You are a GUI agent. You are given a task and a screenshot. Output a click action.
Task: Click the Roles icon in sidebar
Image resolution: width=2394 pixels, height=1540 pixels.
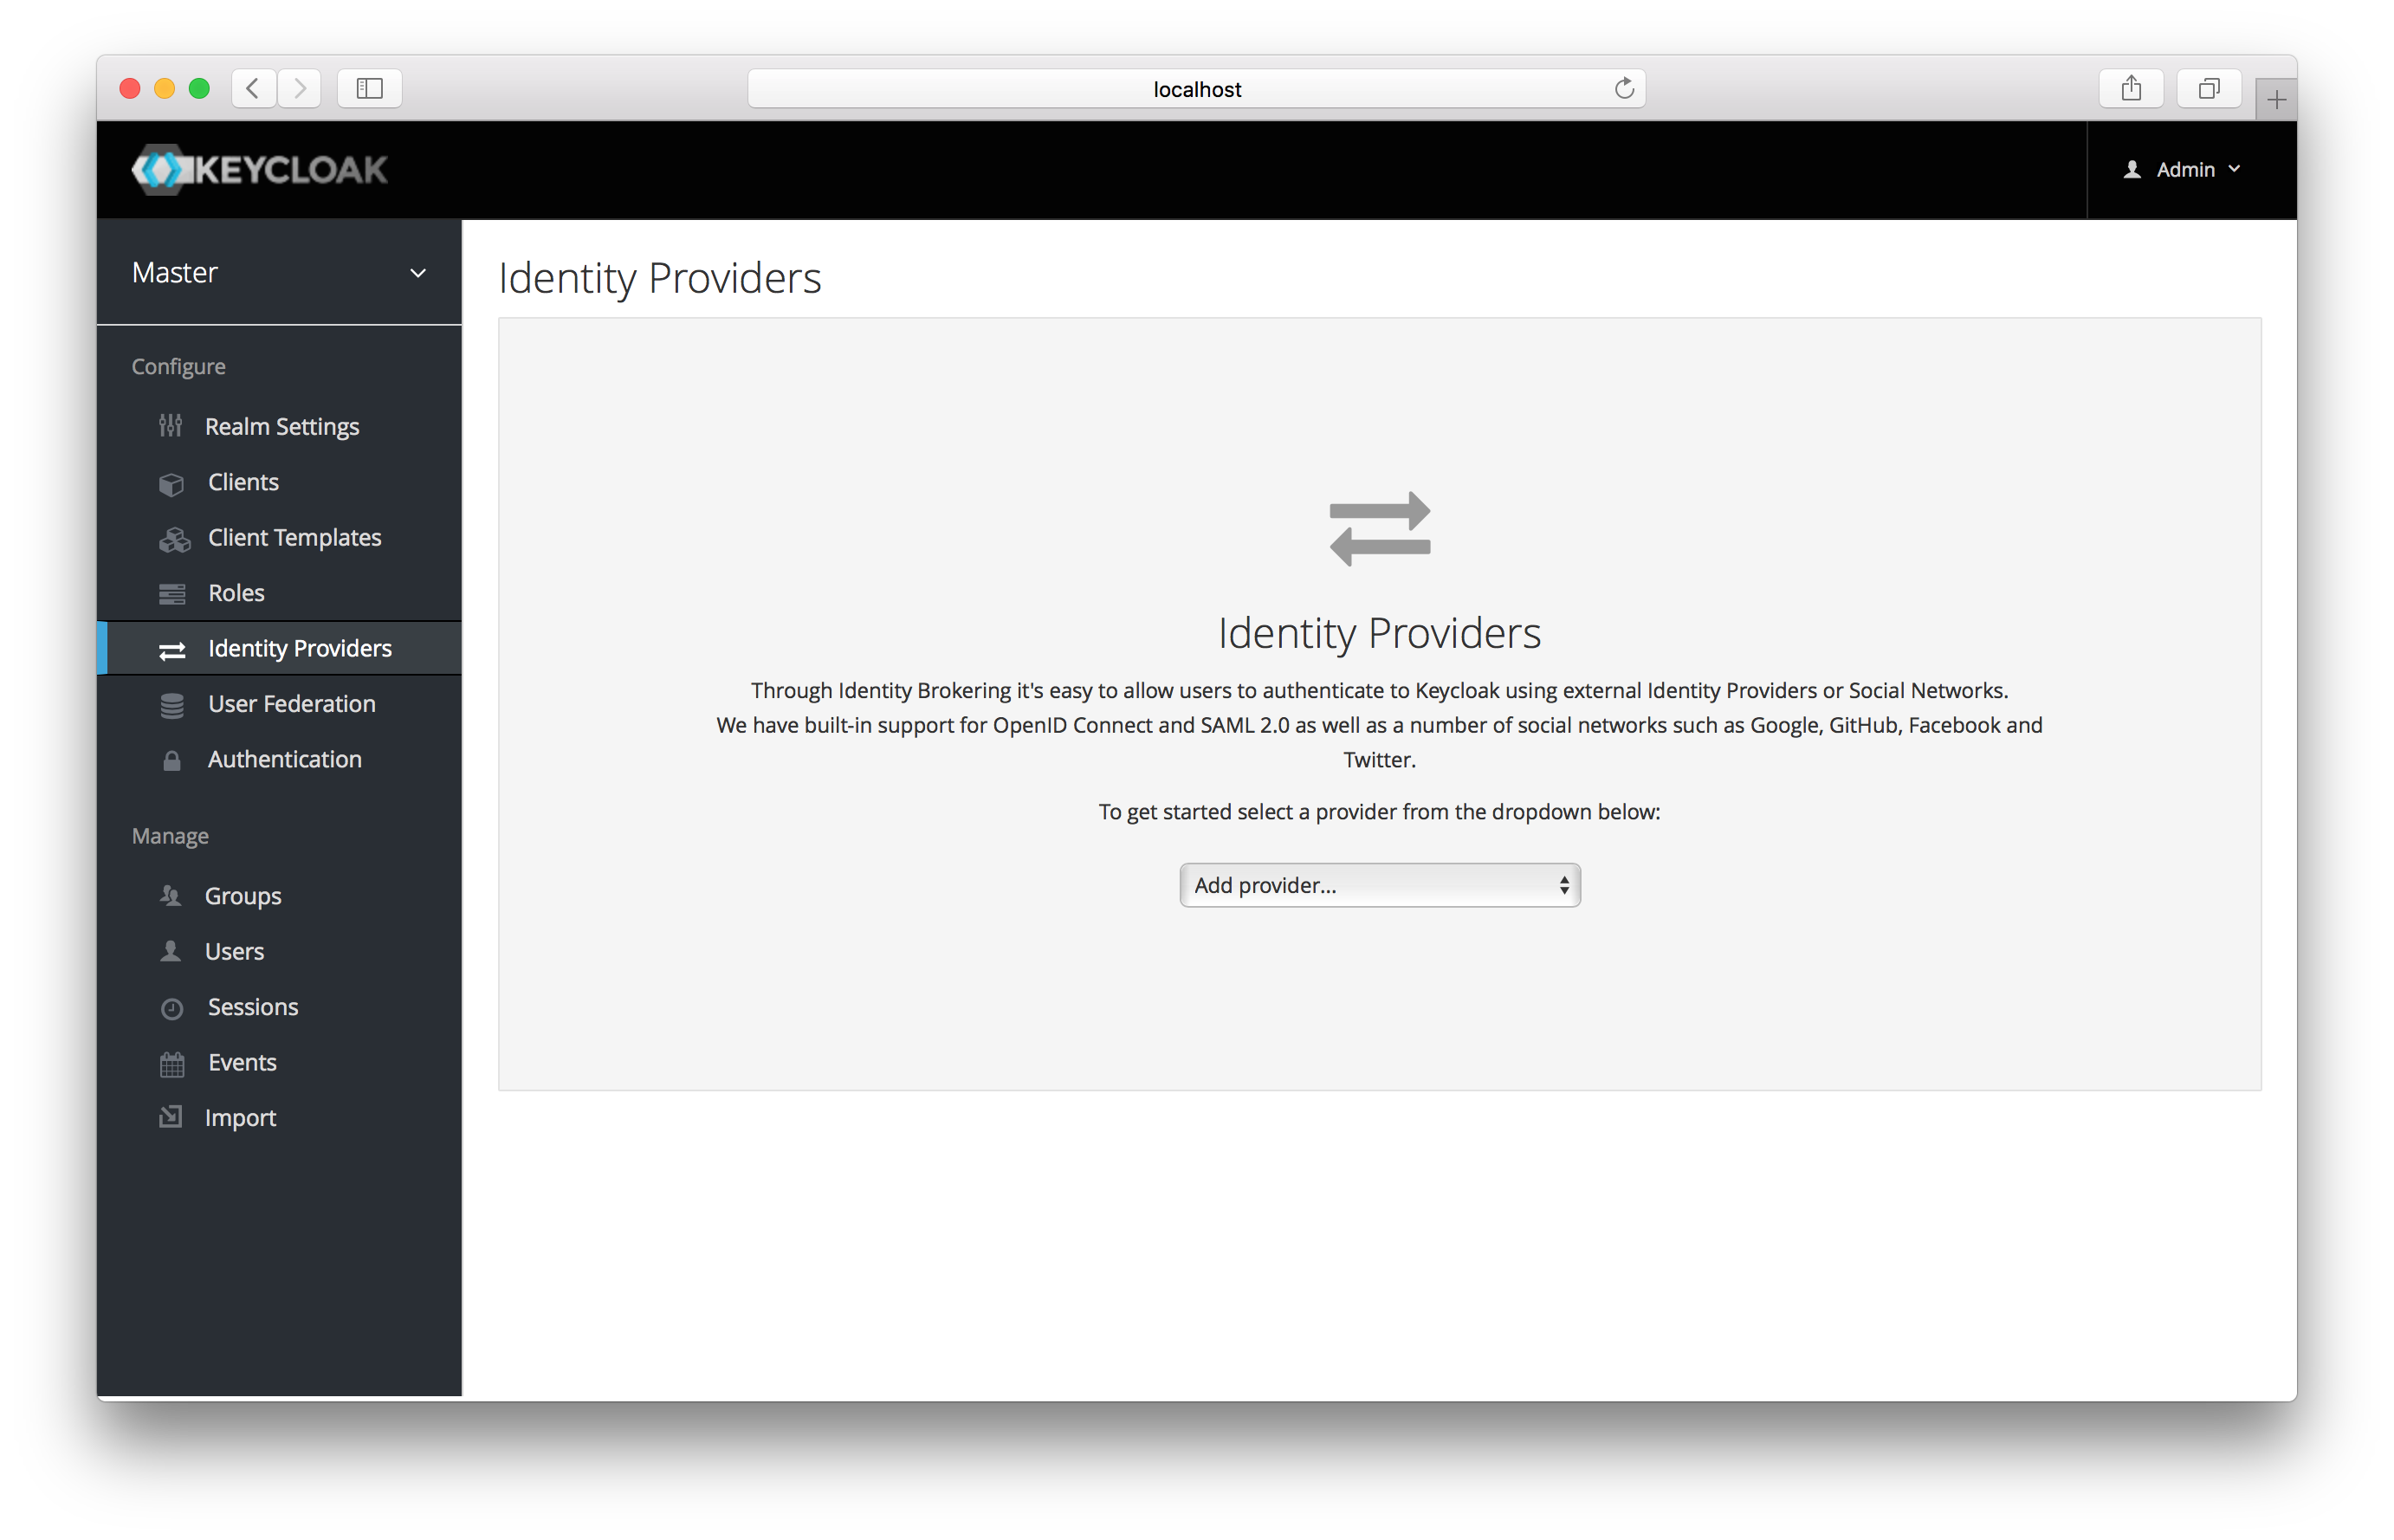[171, 592]
